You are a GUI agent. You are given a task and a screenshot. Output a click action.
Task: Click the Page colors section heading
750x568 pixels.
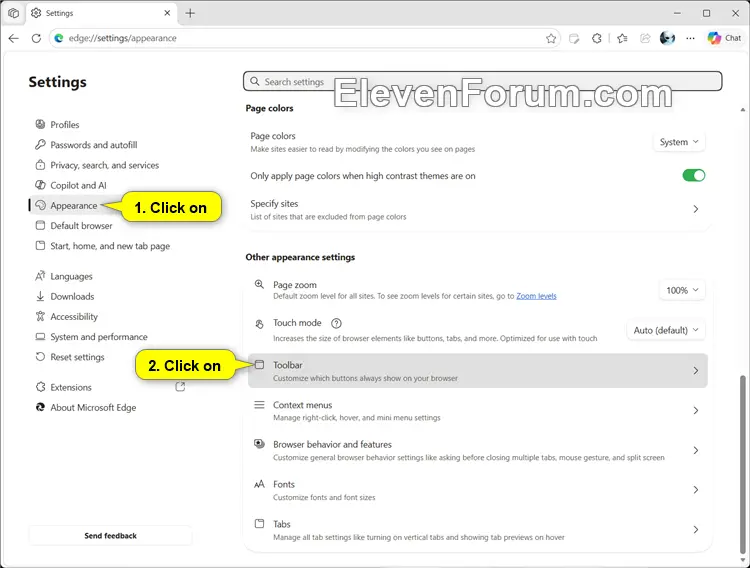pyautogui.click(x=269, y=108)
